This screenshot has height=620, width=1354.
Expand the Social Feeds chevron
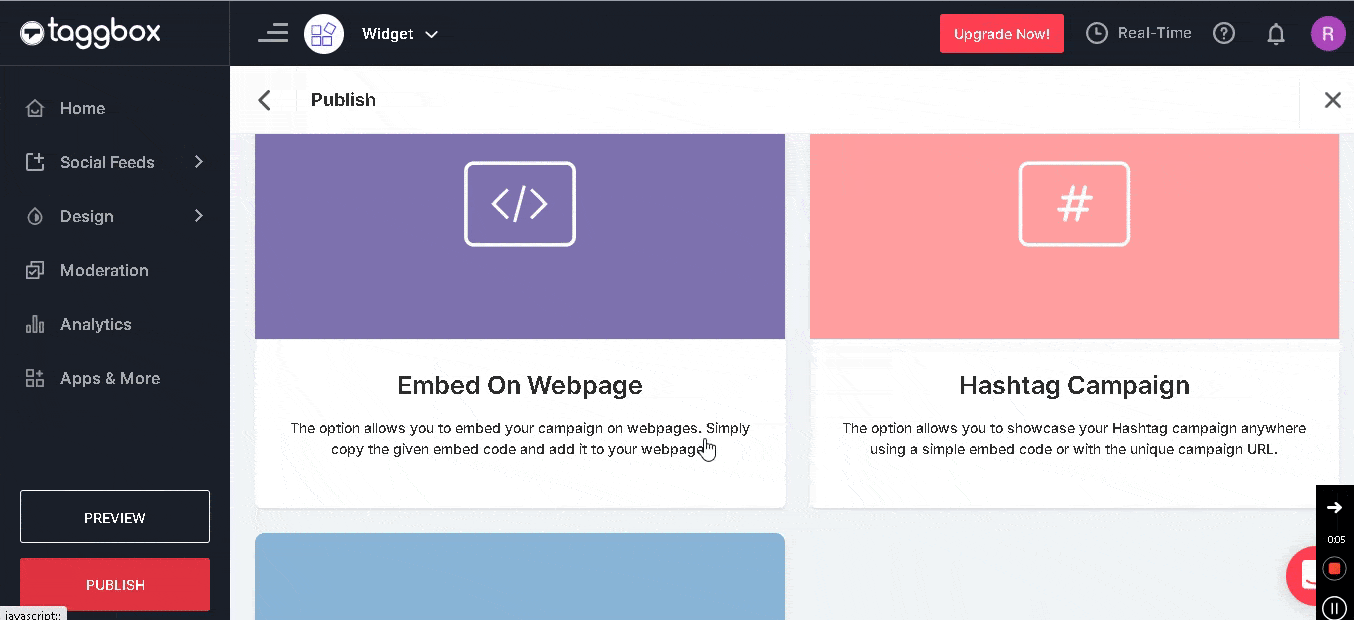point(199,161)
